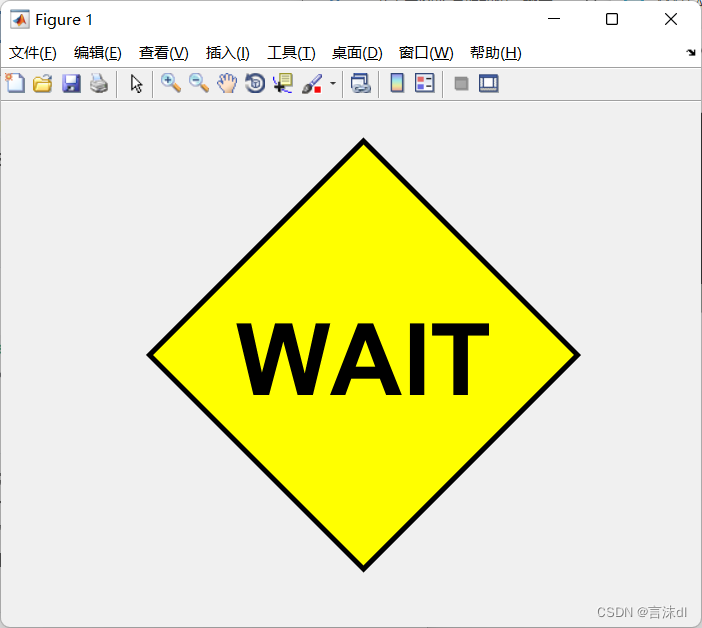Screen dimensions: 702x628
Task: Insert a legend via toolbar icon
Action: click(424, 83)
